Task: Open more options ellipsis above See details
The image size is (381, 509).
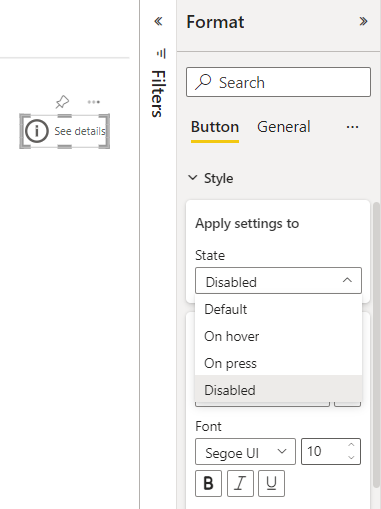Action: click(x=94, y=102)
